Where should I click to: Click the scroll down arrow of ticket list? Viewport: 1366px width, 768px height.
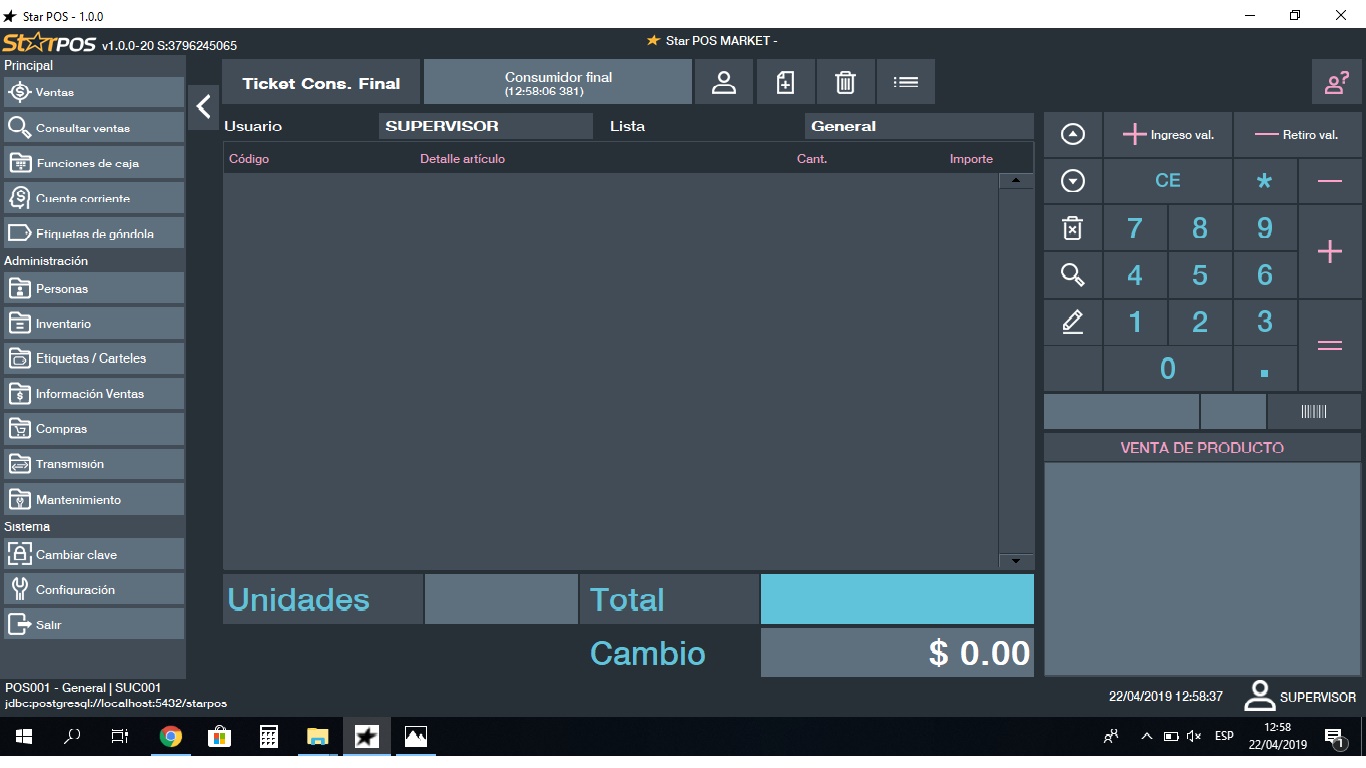coord(1016,561)
